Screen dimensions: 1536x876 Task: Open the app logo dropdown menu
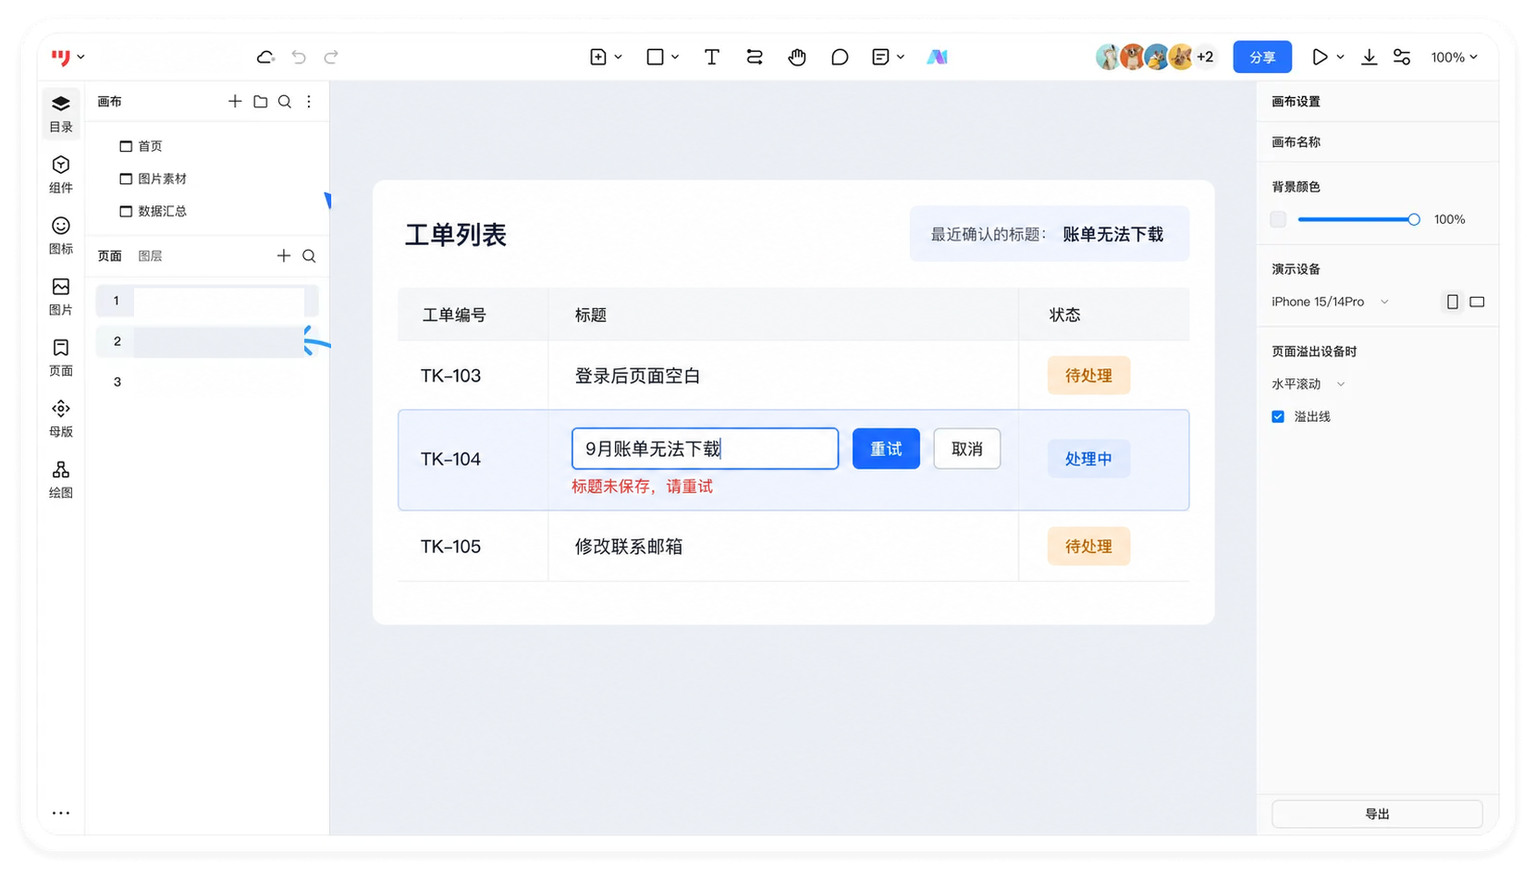click(x=68, y=57)
